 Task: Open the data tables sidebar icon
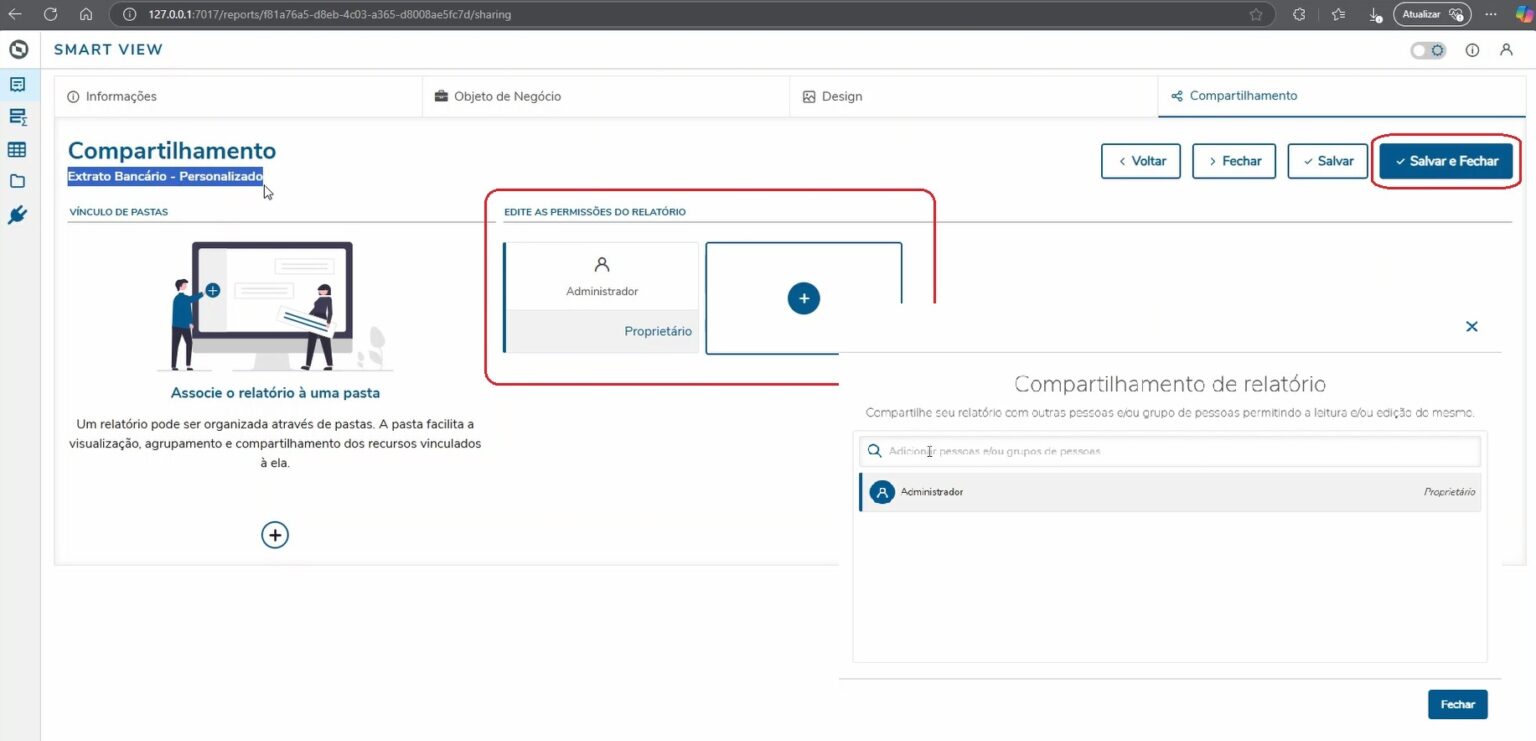coord(17,149)
